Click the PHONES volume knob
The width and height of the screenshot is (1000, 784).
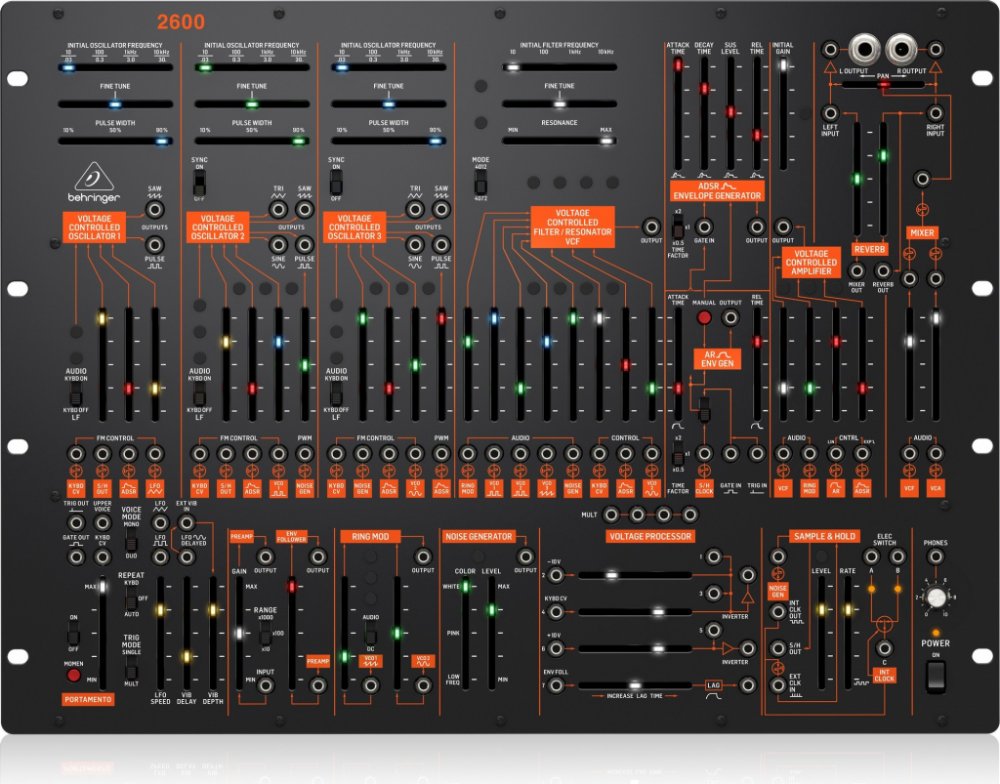pyautogui.click(x=935, y=598)
